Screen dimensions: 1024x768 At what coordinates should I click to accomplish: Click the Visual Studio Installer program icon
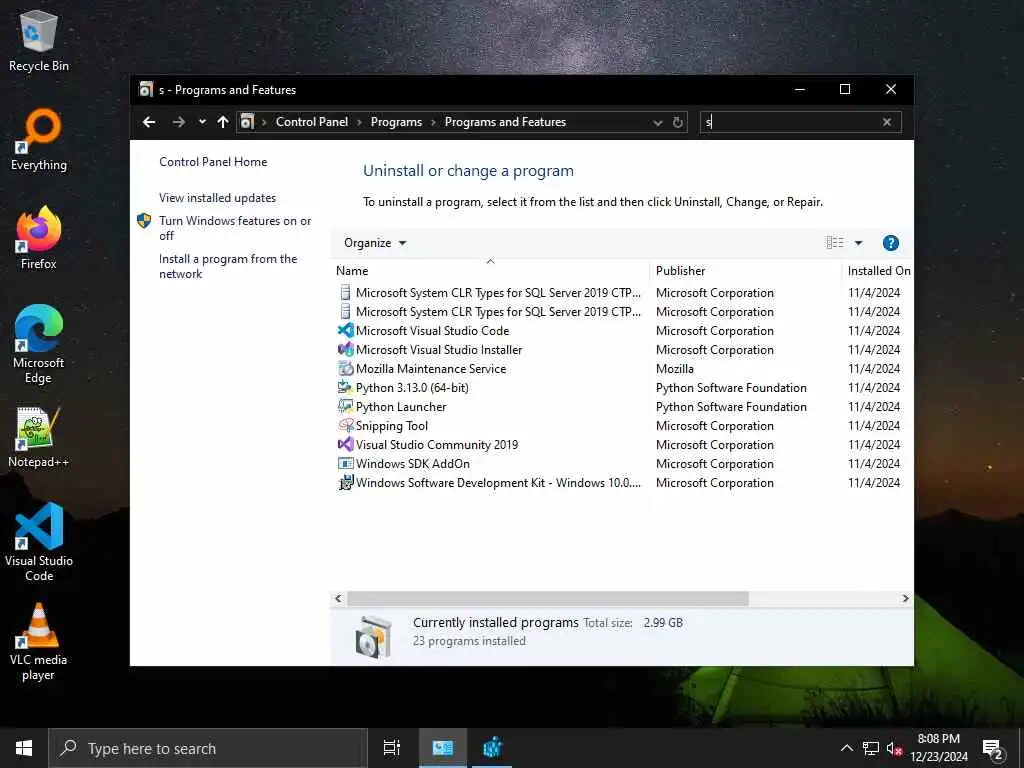coord(345,349)
